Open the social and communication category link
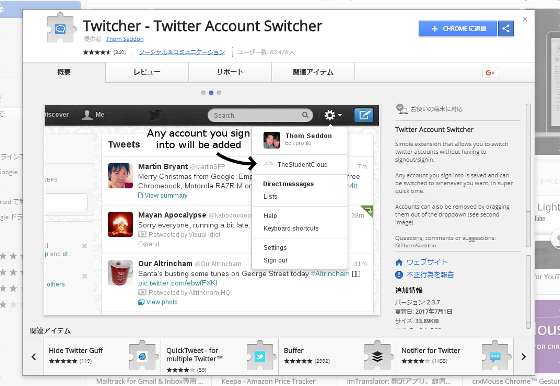560x386 pixels. point(182,52)
